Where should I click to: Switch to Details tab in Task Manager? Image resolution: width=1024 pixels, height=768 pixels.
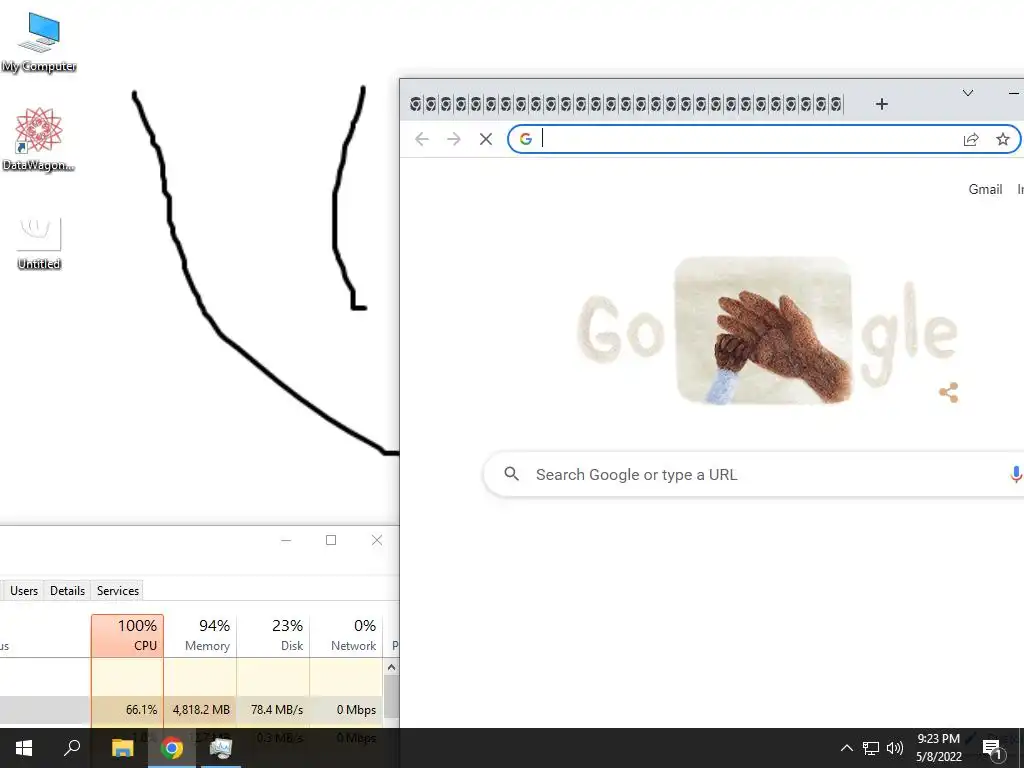(67, 590)
